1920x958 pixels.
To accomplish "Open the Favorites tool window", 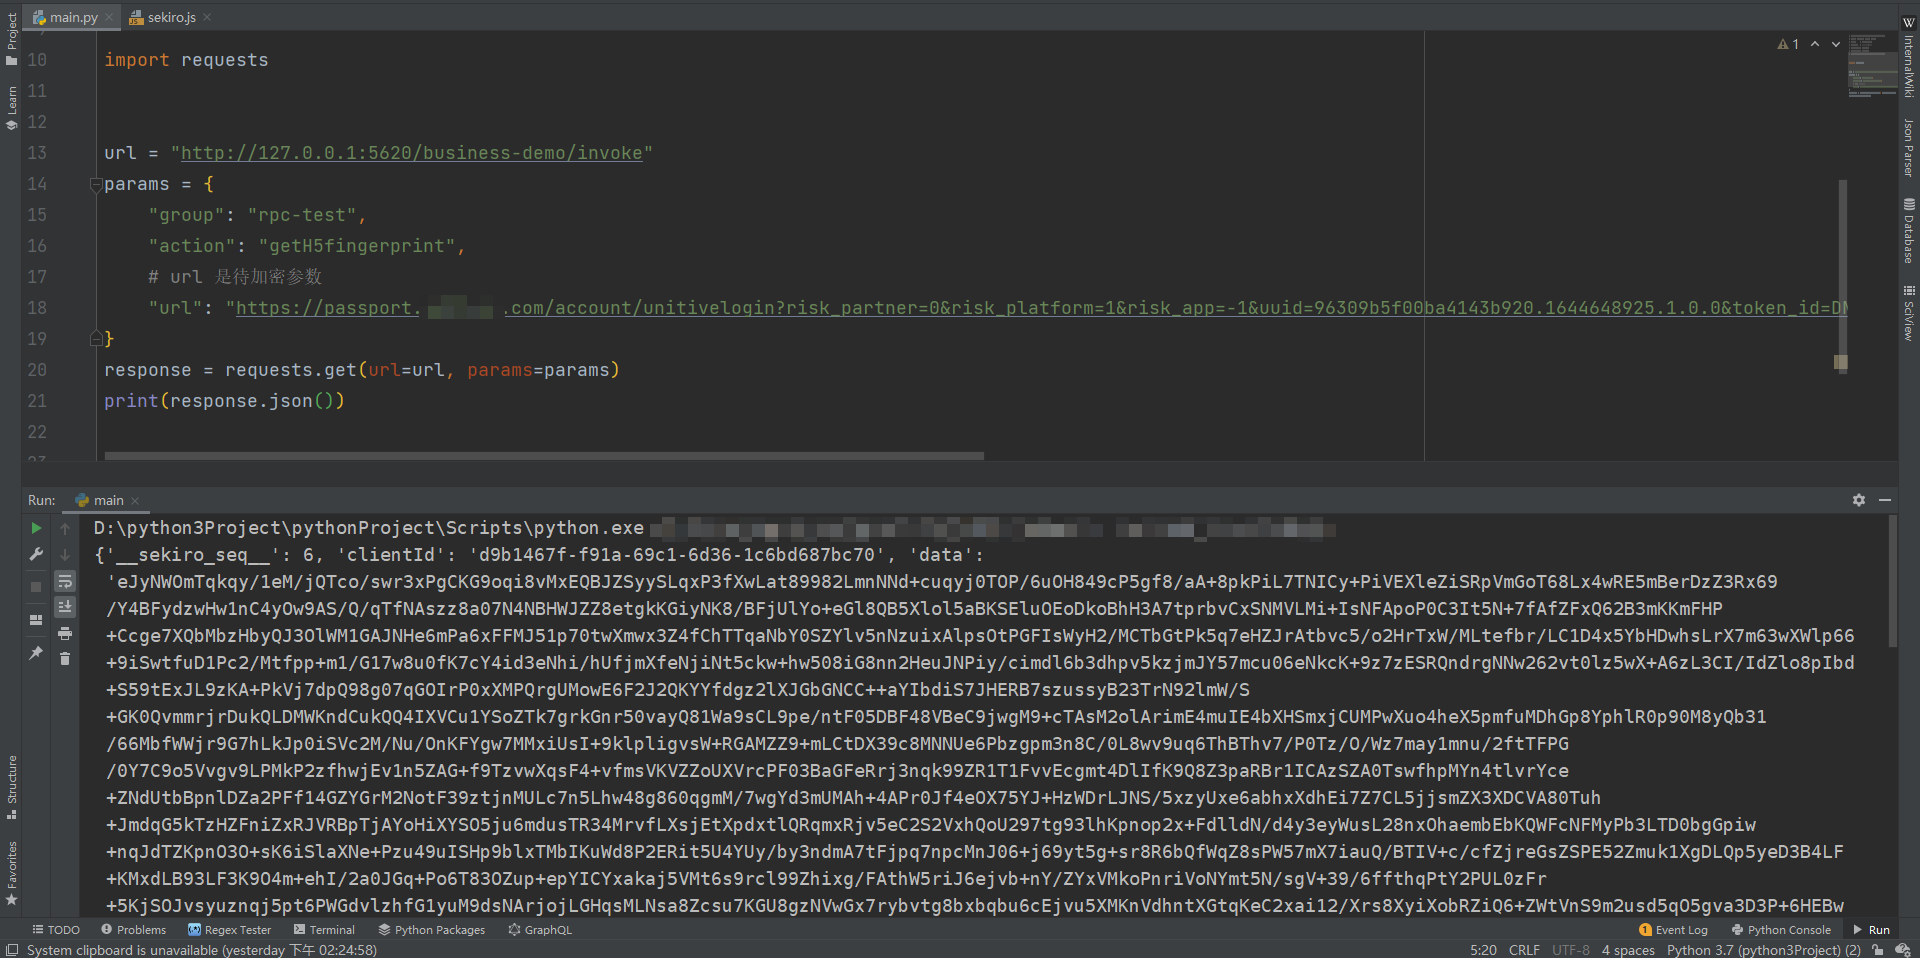I will tap(11, 873).
